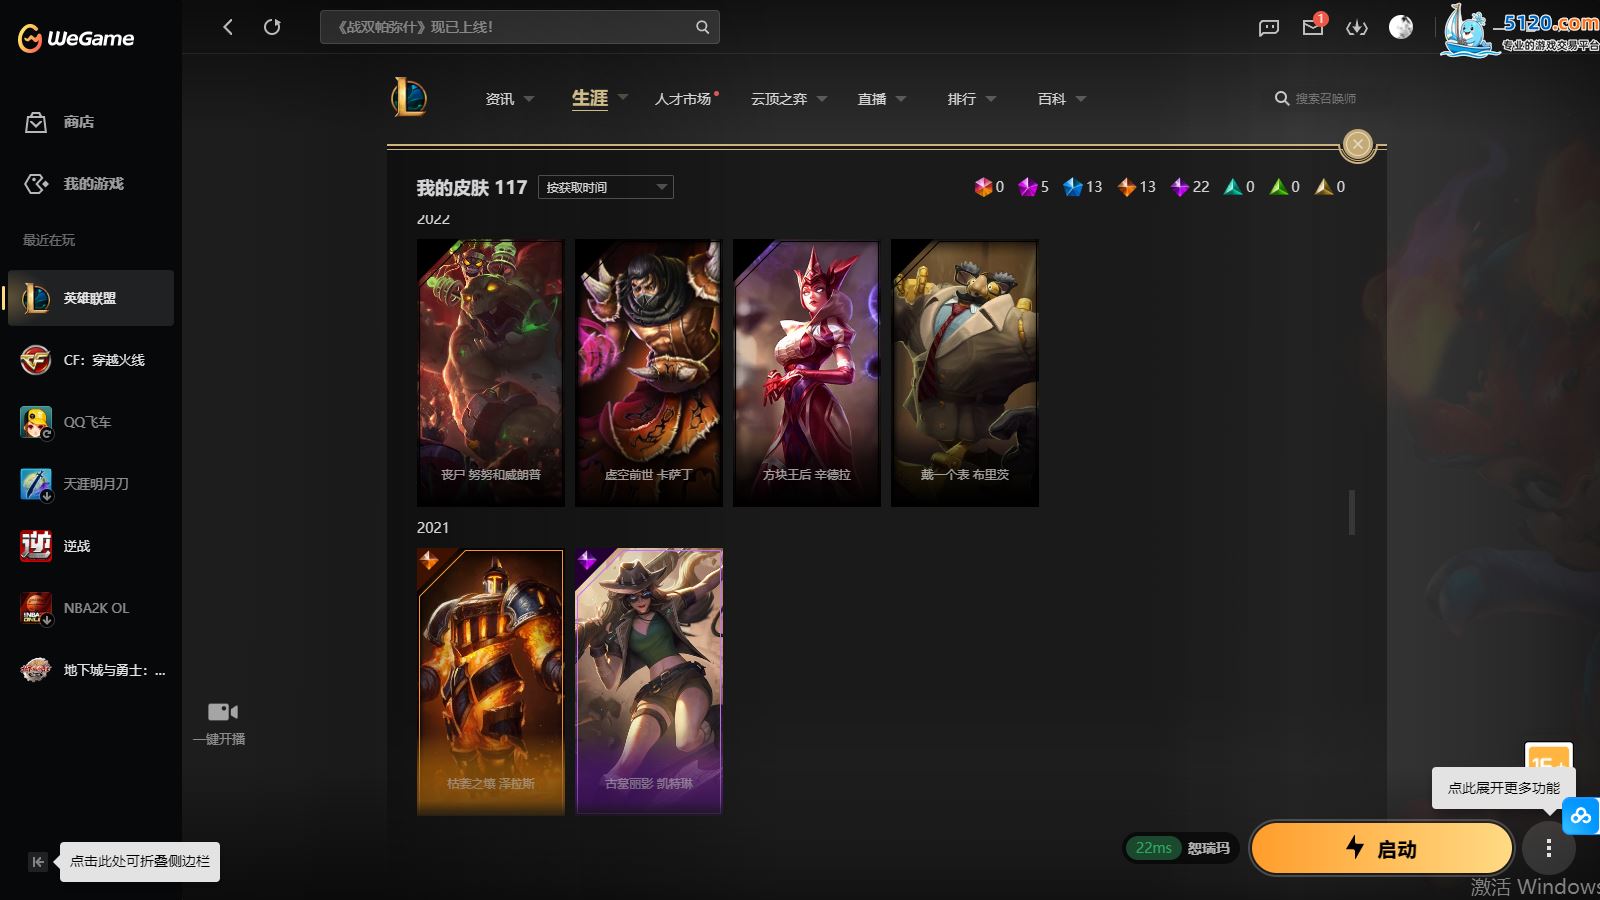Screen dimensions: 1600x900
Task: Select QQ飞车 in the recent games
Action: tap(91, 422)
